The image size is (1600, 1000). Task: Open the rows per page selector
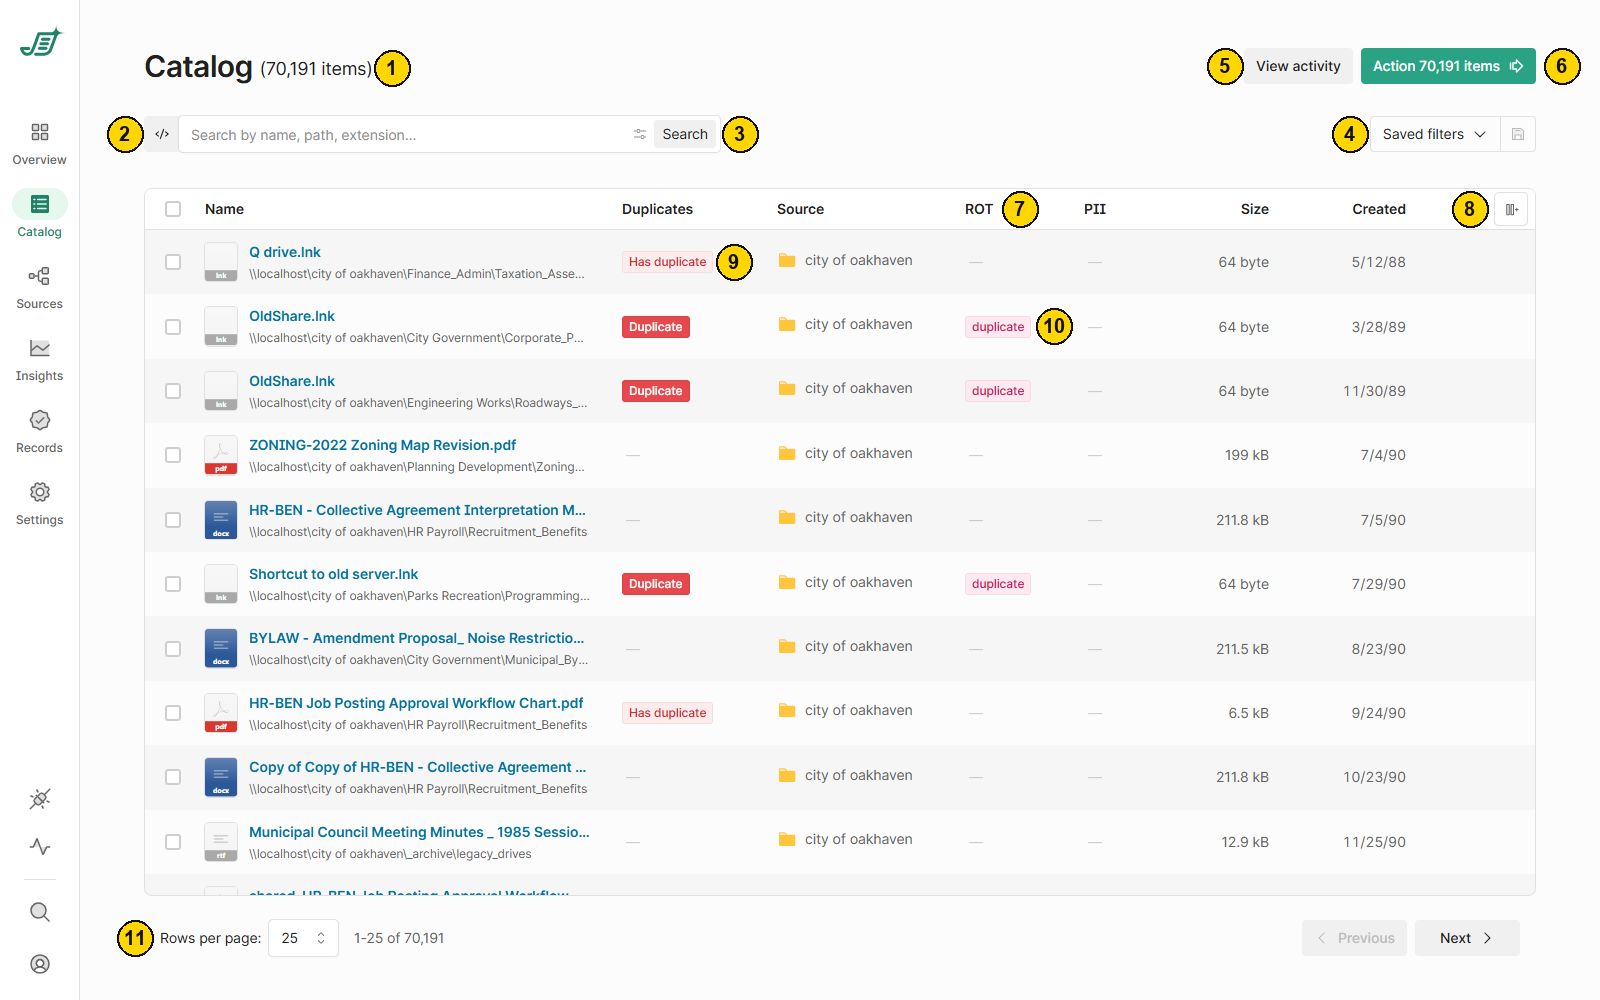point(303,938)
